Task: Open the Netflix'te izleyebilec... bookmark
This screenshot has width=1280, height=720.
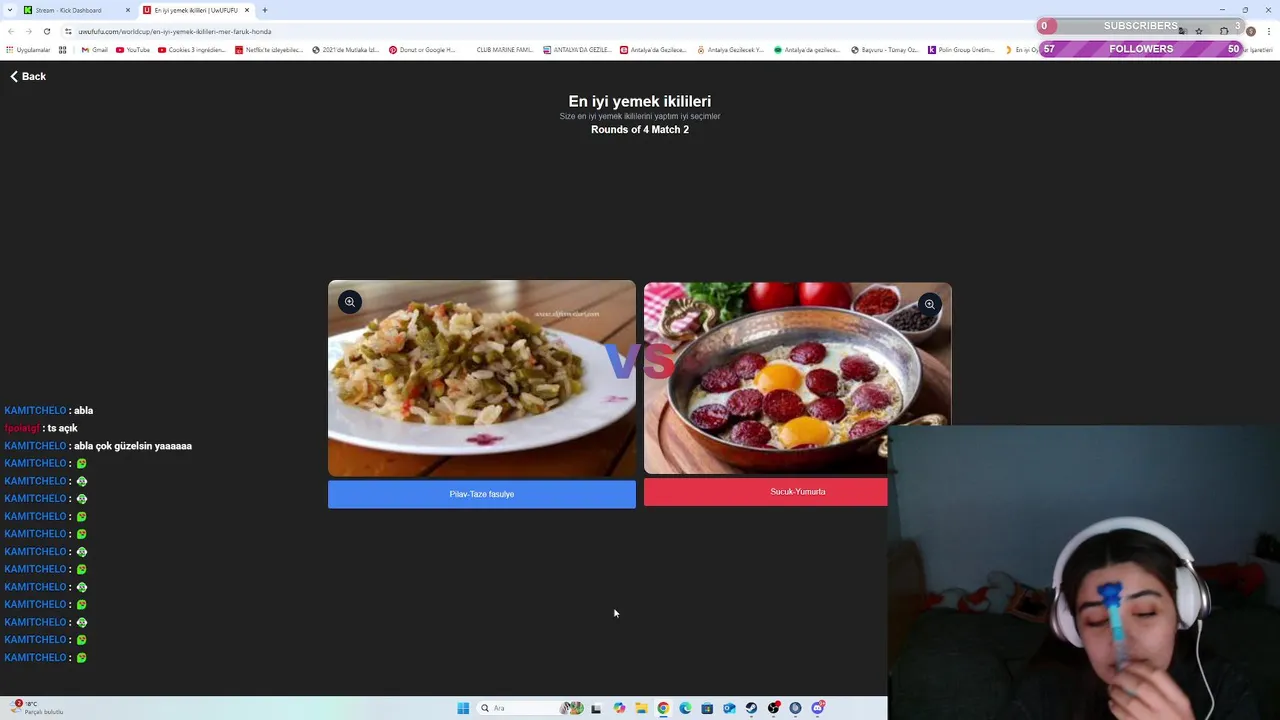Action: (x=268, y=49)
